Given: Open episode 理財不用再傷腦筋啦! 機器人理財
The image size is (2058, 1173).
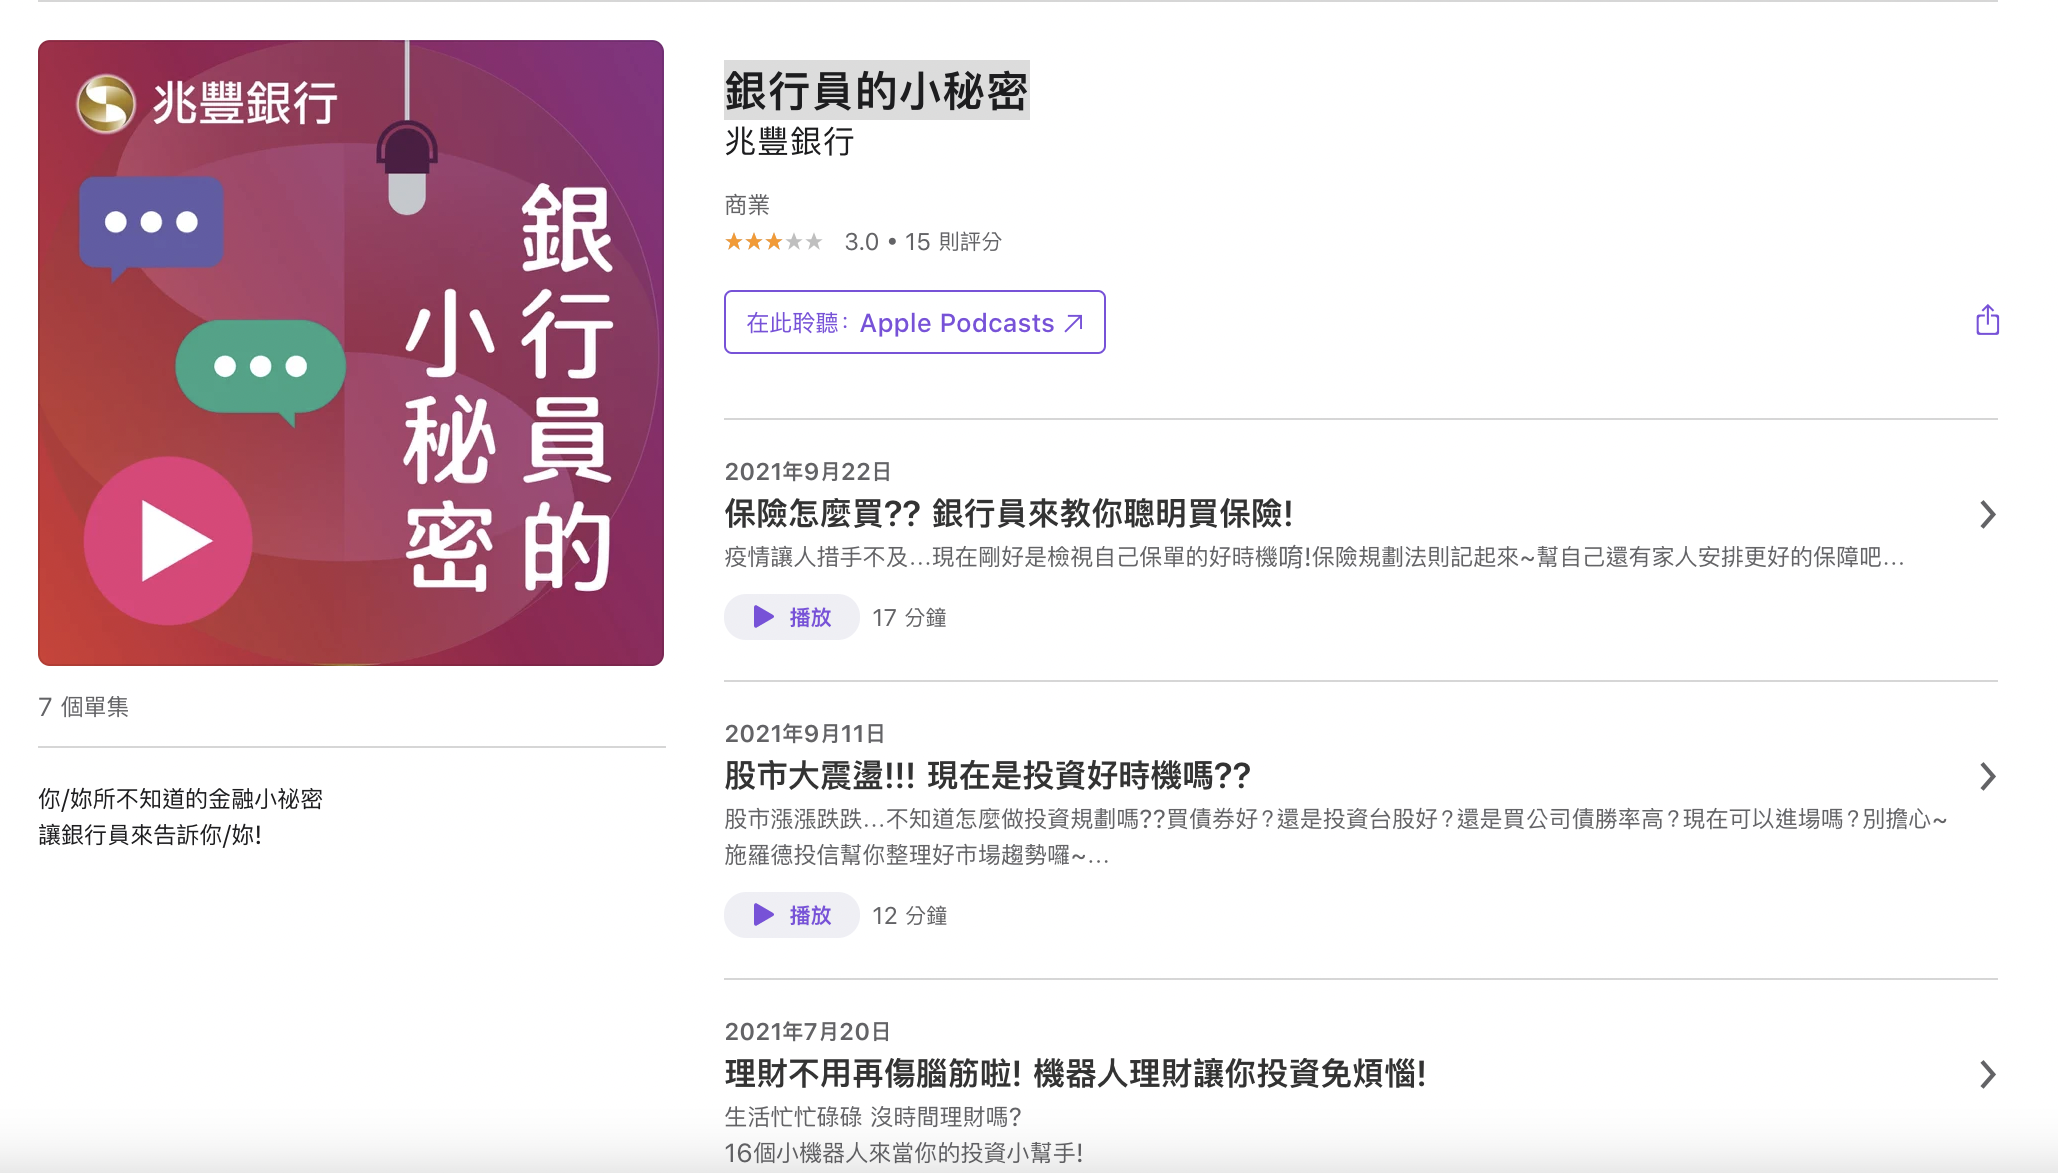Looking at the screenshot, I should pyautogui.click(x=1075, y=1074).
